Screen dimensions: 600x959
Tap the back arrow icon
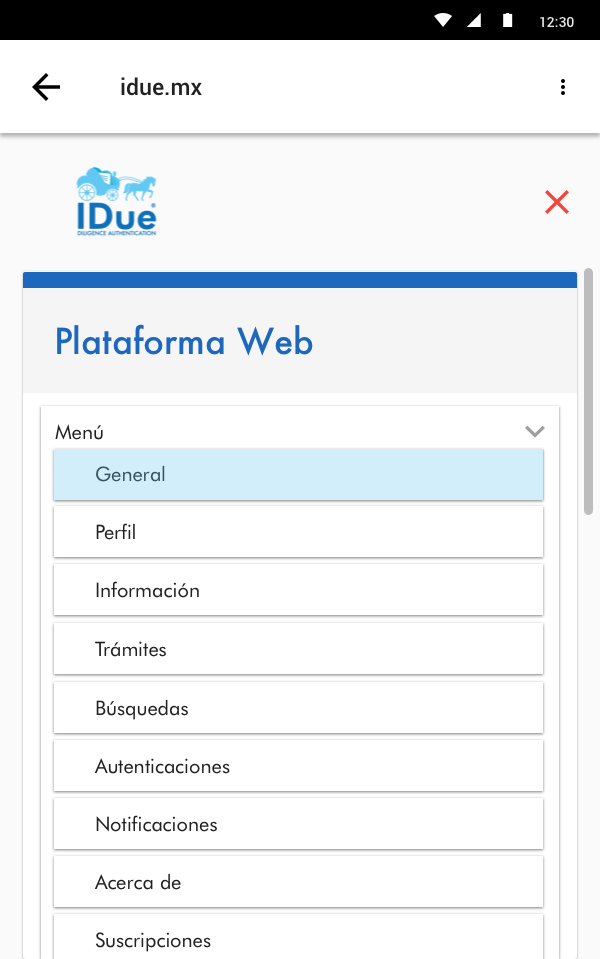[46, 87]
